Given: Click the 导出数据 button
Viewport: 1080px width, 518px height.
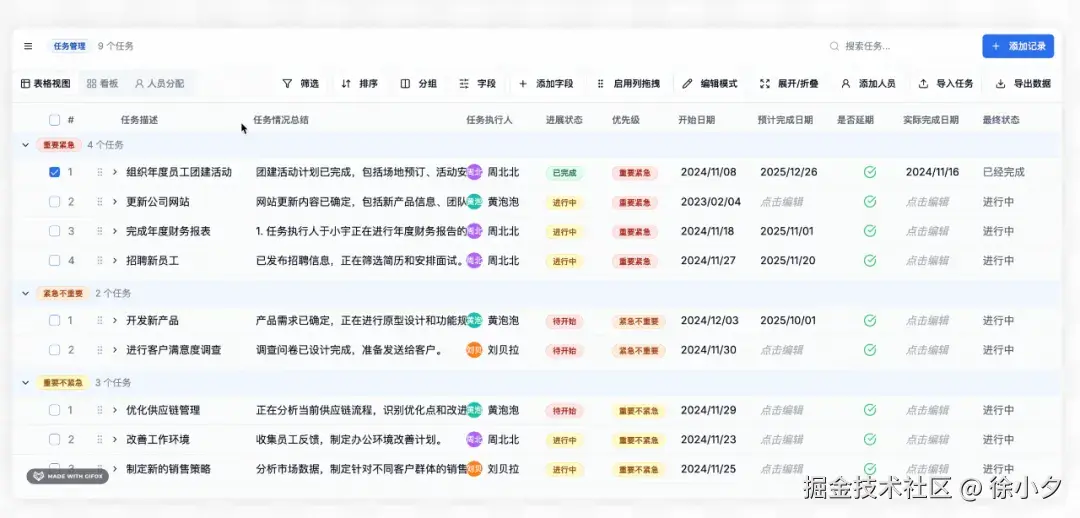Looking at the screenshot, I should (1024, 83).
